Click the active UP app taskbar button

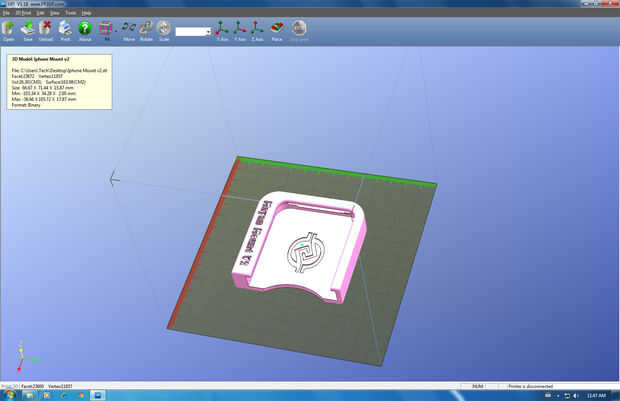click(x=98, y=395)
